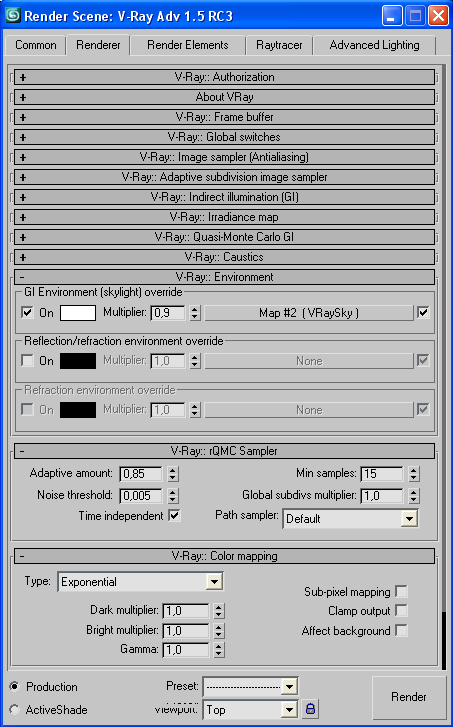Click the Min samples field 15
Image resolution: width=453 pixels, height=727 pixels.
coord(382,474)
